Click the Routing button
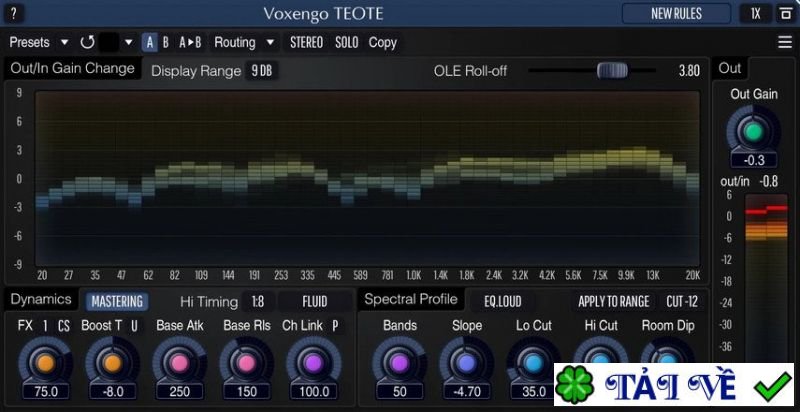 point(235,42)
